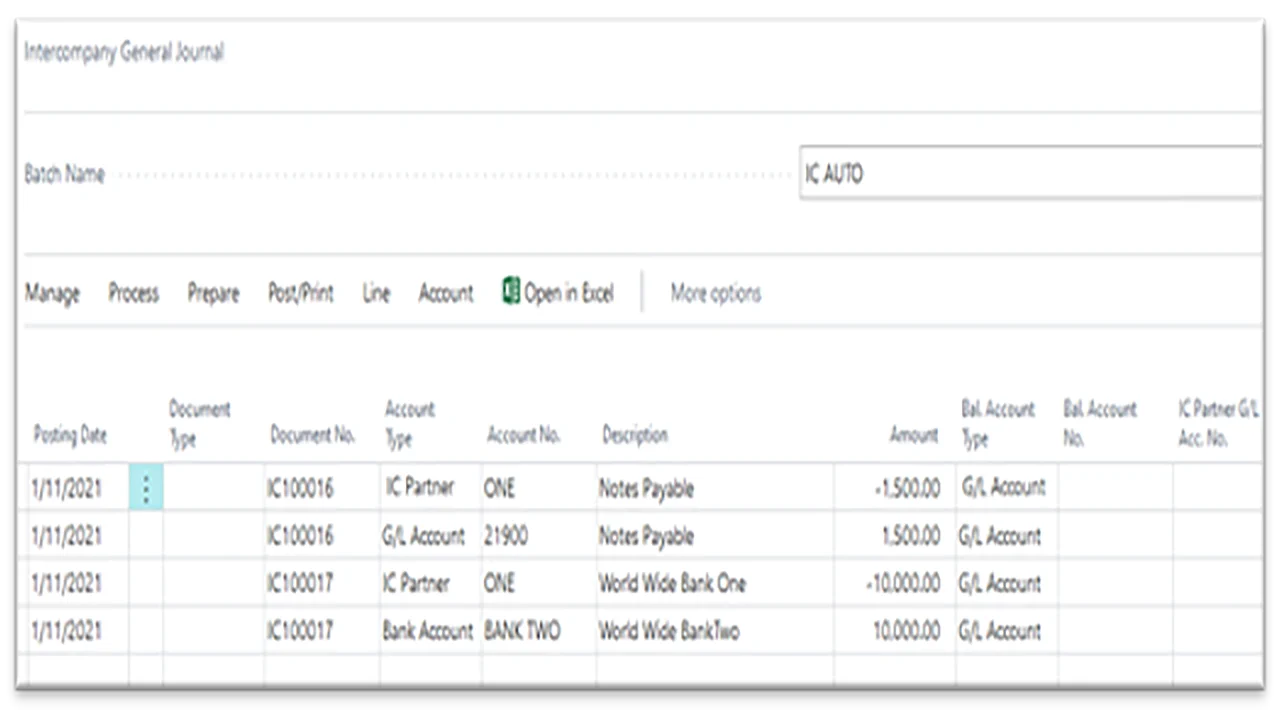Viewport: 1280px width, 720px height.
Task: Select the Account No. cell showing 21900
Action: pyautogui.click(x=539, y=536)
